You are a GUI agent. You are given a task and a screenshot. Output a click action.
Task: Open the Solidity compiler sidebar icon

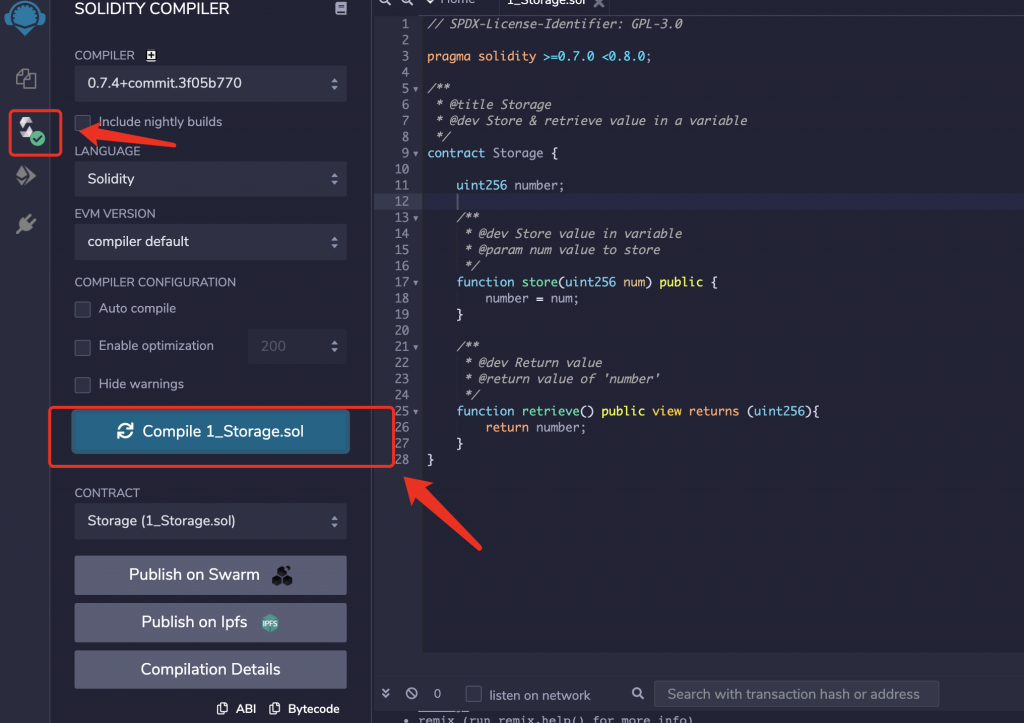point(31,131)
